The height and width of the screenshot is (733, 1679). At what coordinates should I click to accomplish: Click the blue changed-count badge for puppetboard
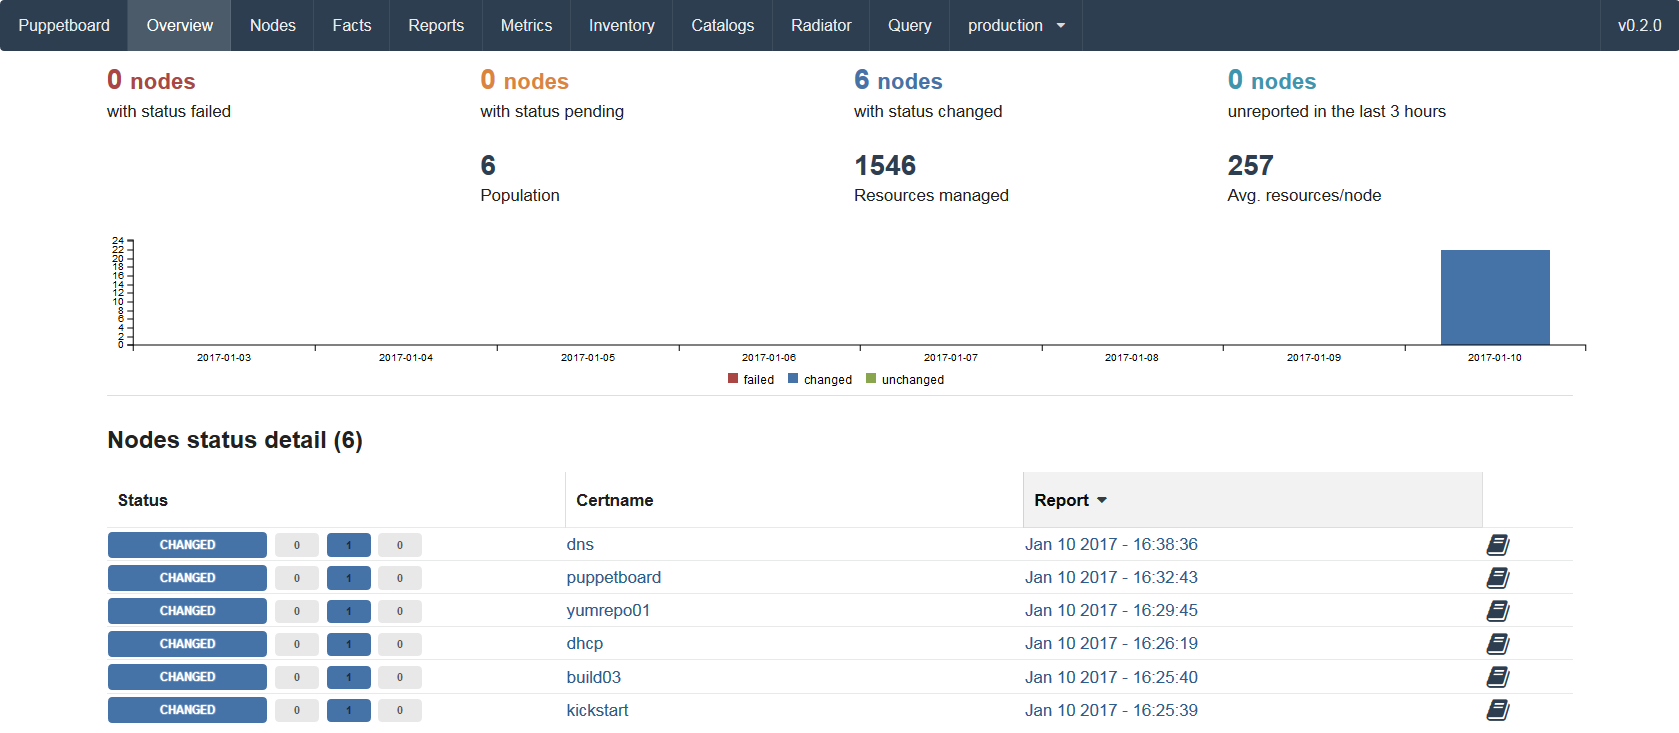tap(348, 578)
